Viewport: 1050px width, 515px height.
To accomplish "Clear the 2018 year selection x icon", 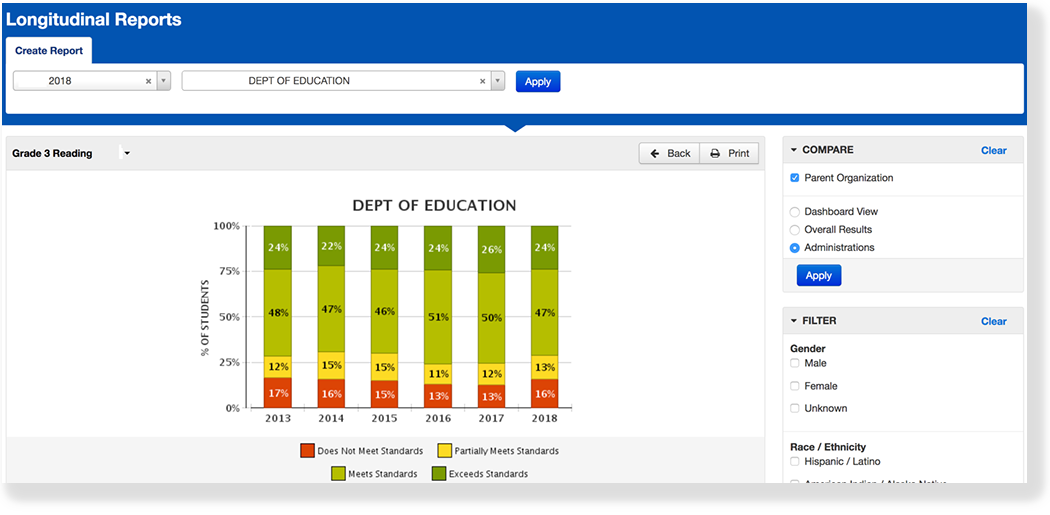I will (x=148, y=82).
